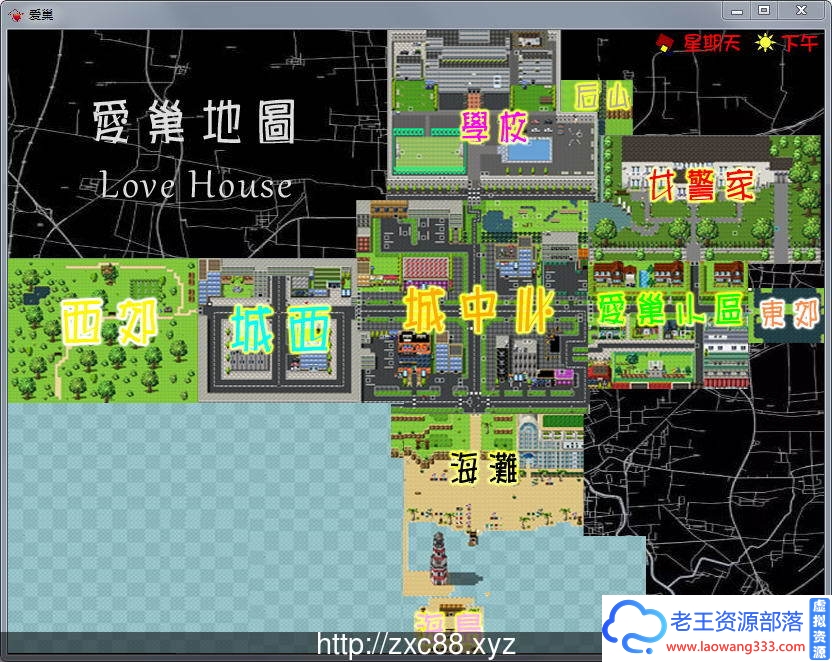The width and height of the screenshot is (832, 662).
Task: Click the vertical 虚拟资源 badge on the right
Action: [818, 628]
